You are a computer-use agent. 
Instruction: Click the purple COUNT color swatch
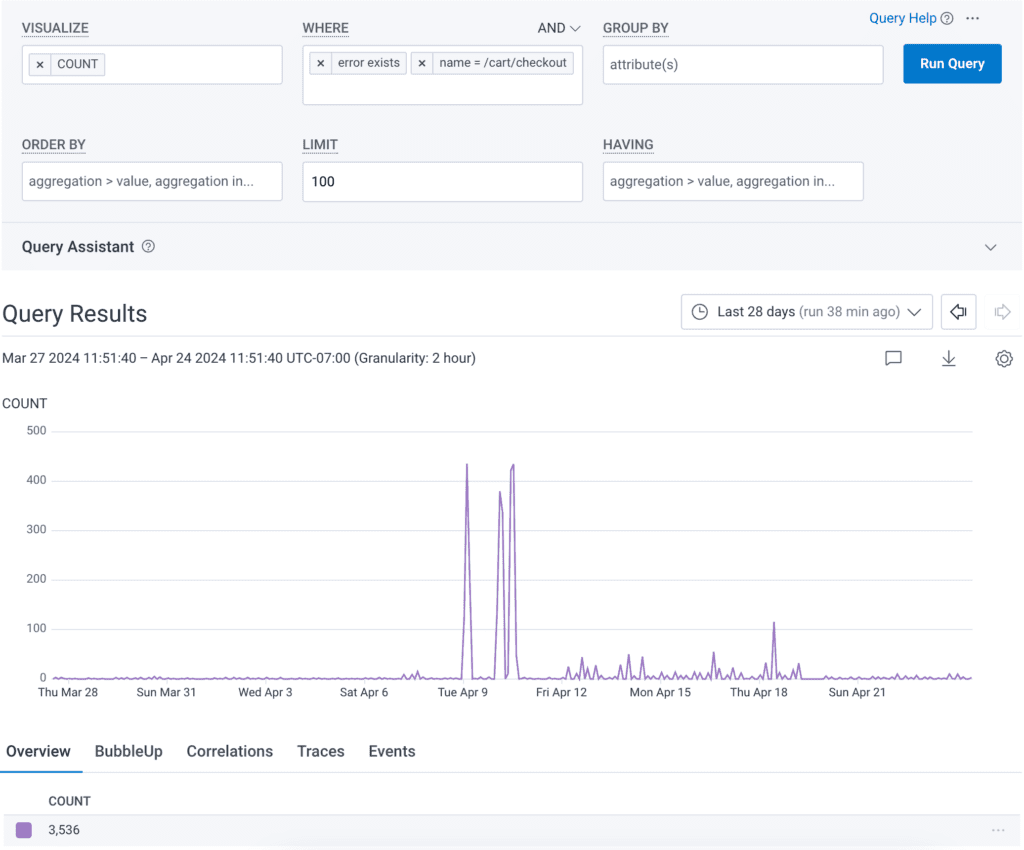pyautogui.click(x=24, y=830)
